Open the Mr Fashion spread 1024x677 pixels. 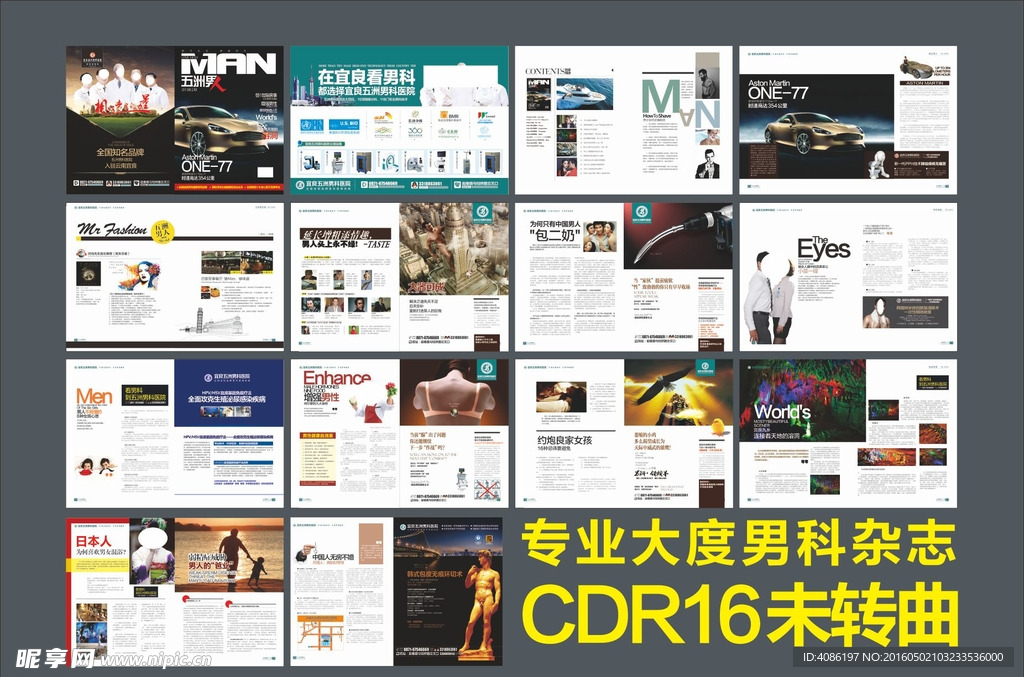pos(175,276)
